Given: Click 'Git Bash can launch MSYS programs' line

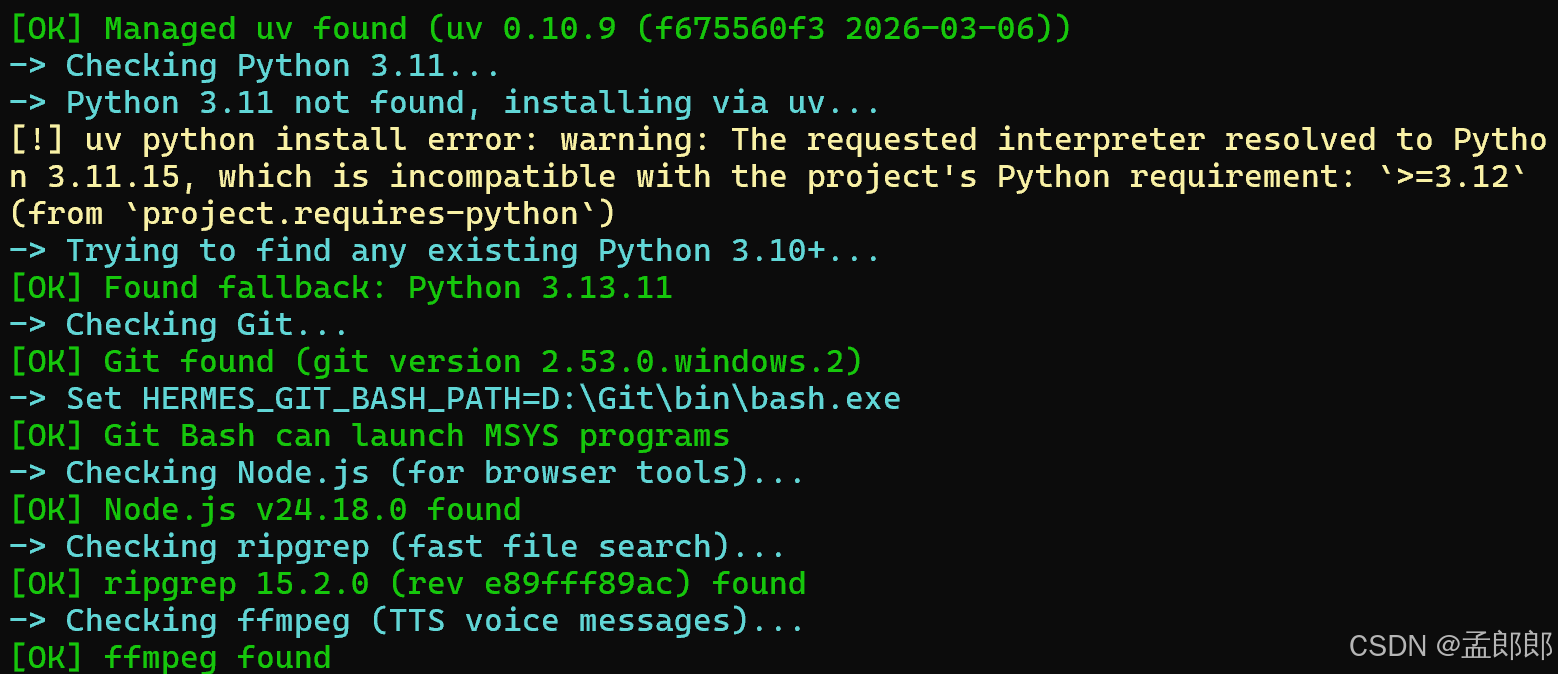Looking at the screenshot, I should click(369, 436).
